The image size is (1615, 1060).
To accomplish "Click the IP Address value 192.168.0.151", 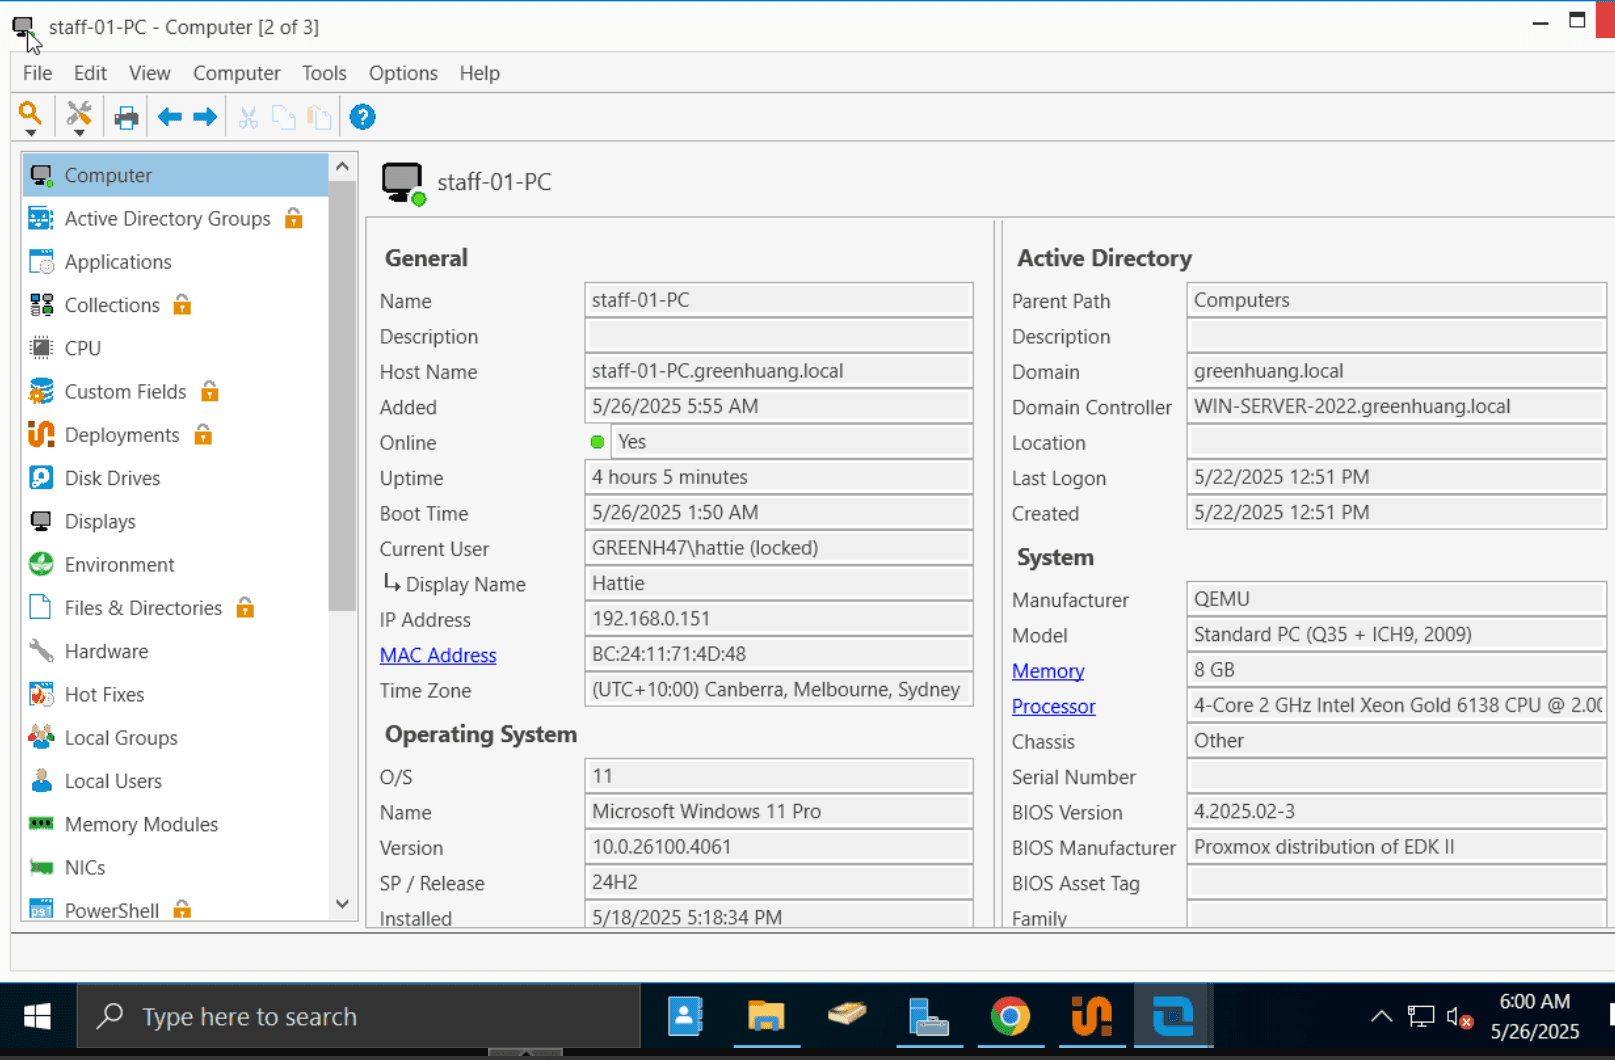I will pyautogui.click(x=778, y=619).
